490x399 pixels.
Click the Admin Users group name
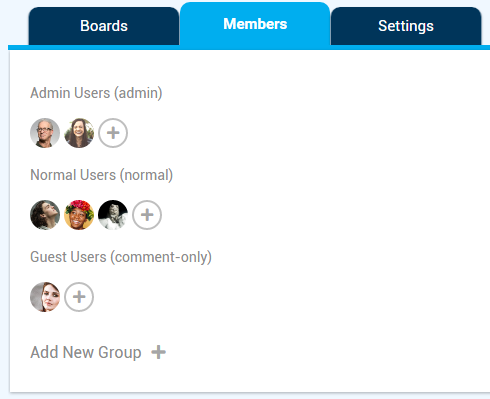(x=70, y=93)
